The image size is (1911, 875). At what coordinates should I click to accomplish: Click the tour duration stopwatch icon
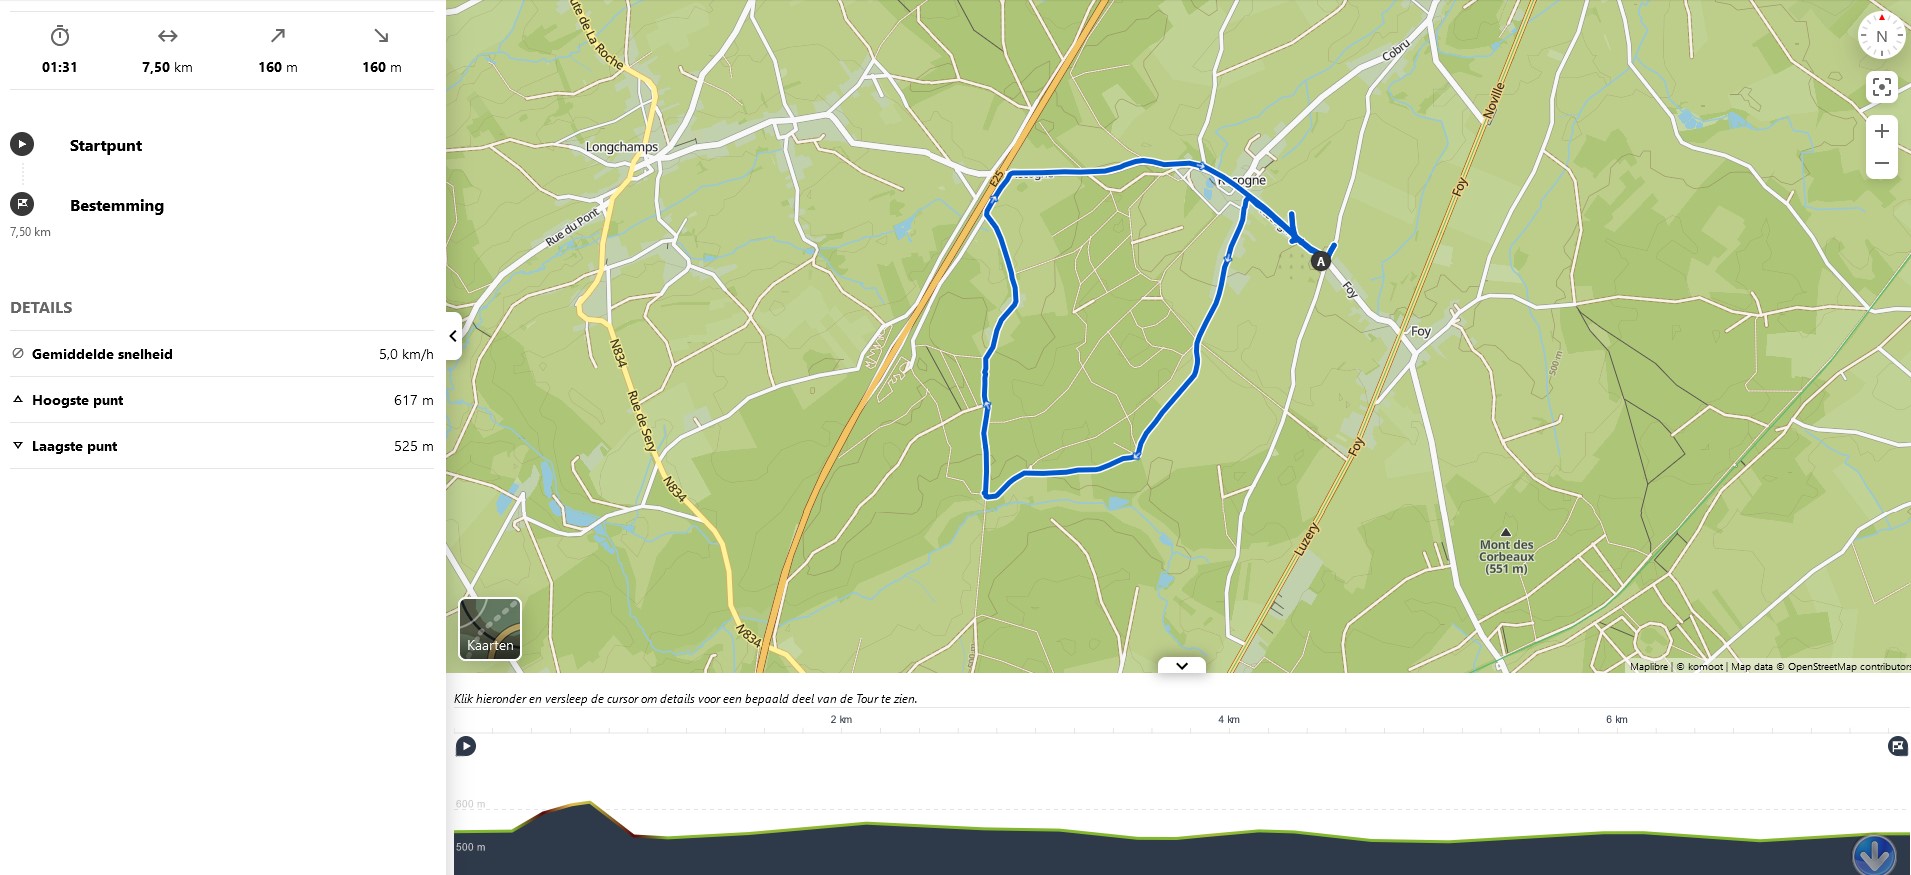(60, 36)
